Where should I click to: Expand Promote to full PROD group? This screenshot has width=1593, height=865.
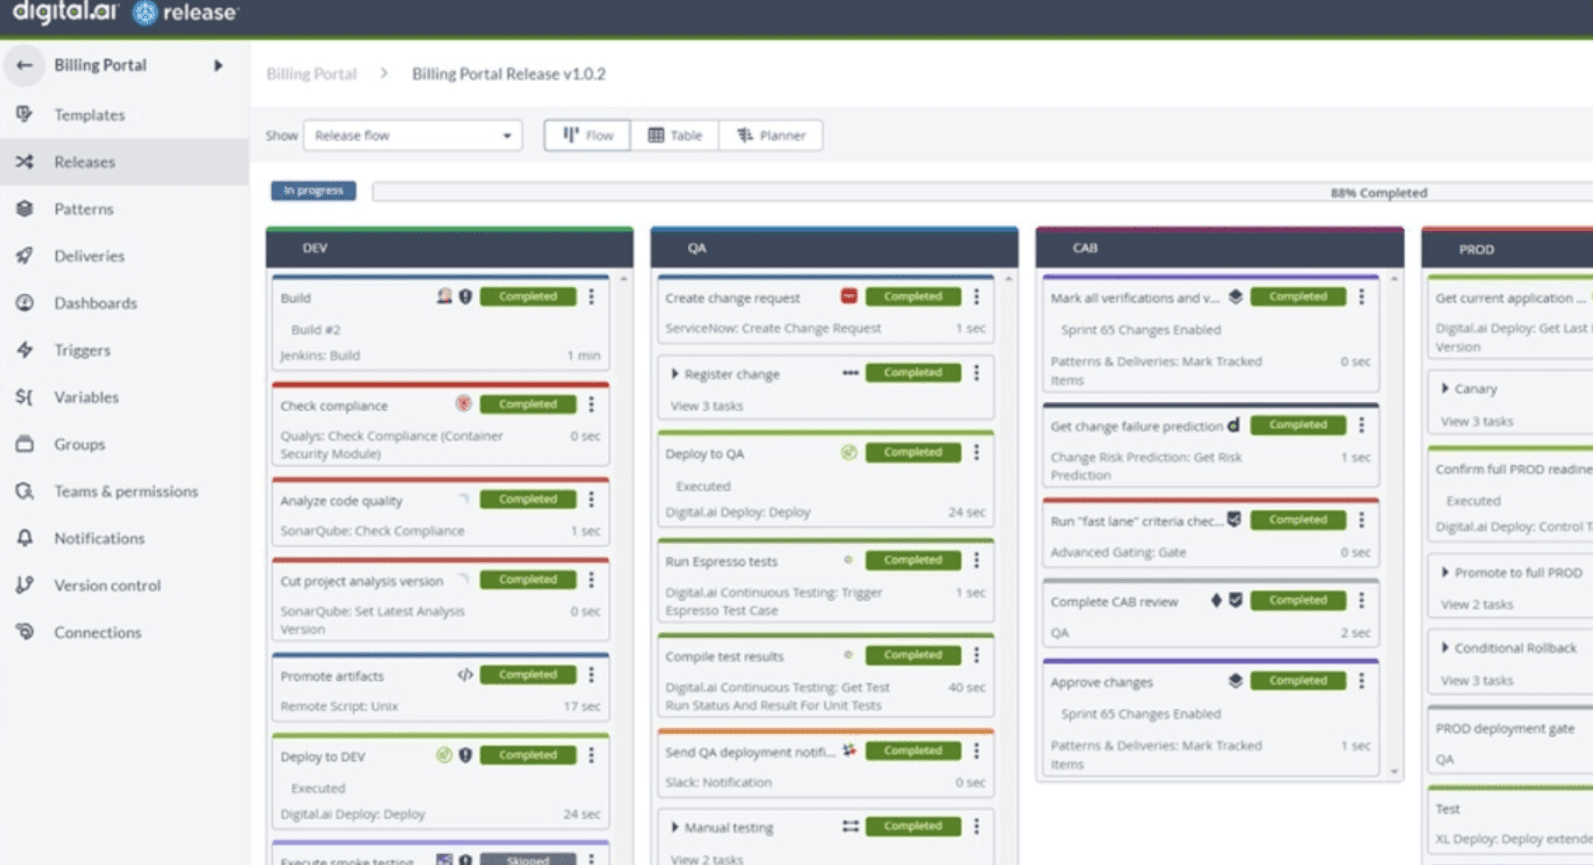click(x=1445, y=573)
